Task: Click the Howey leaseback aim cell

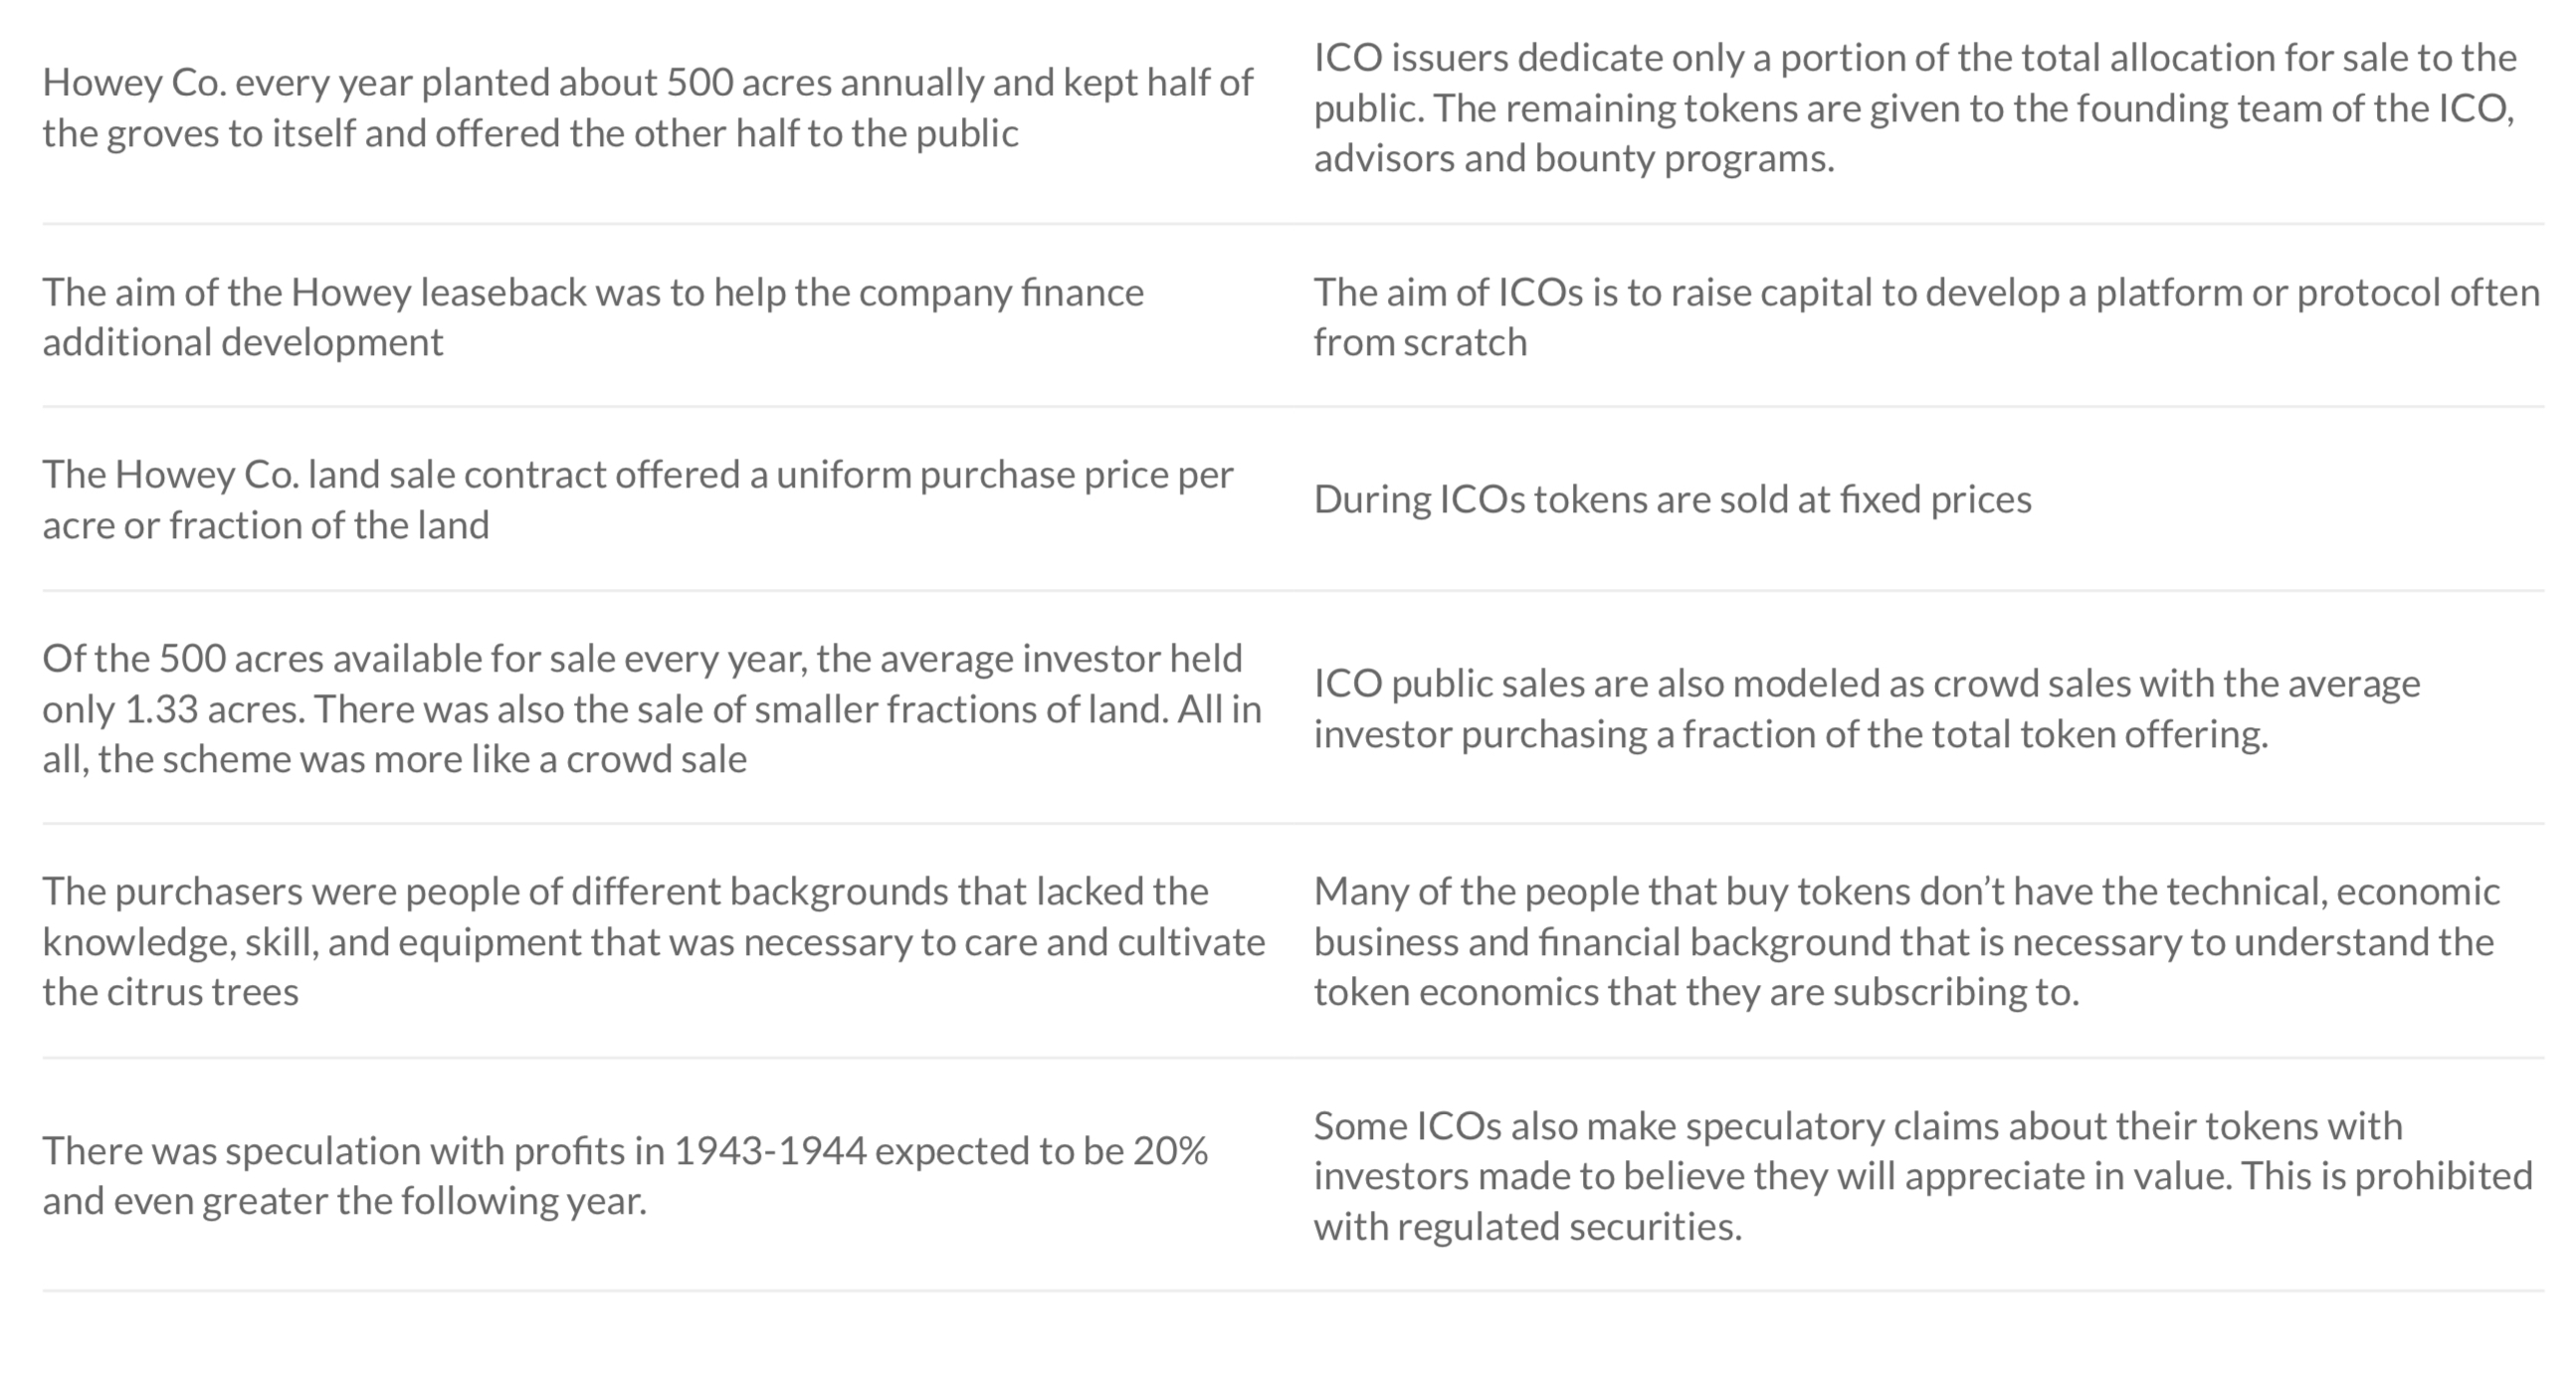Action: click(593, 317)
